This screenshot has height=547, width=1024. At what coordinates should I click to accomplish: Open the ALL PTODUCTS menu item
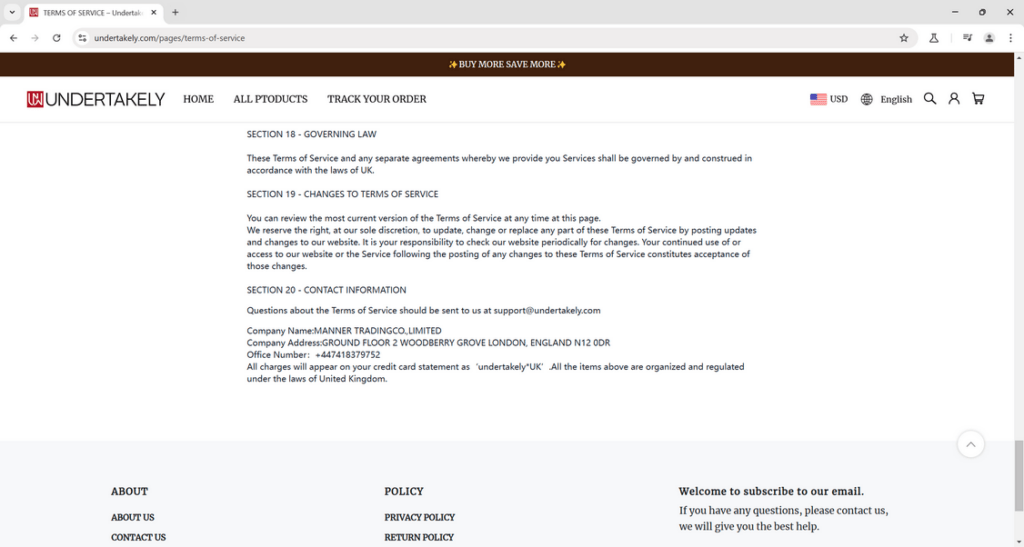coord(270,99)
